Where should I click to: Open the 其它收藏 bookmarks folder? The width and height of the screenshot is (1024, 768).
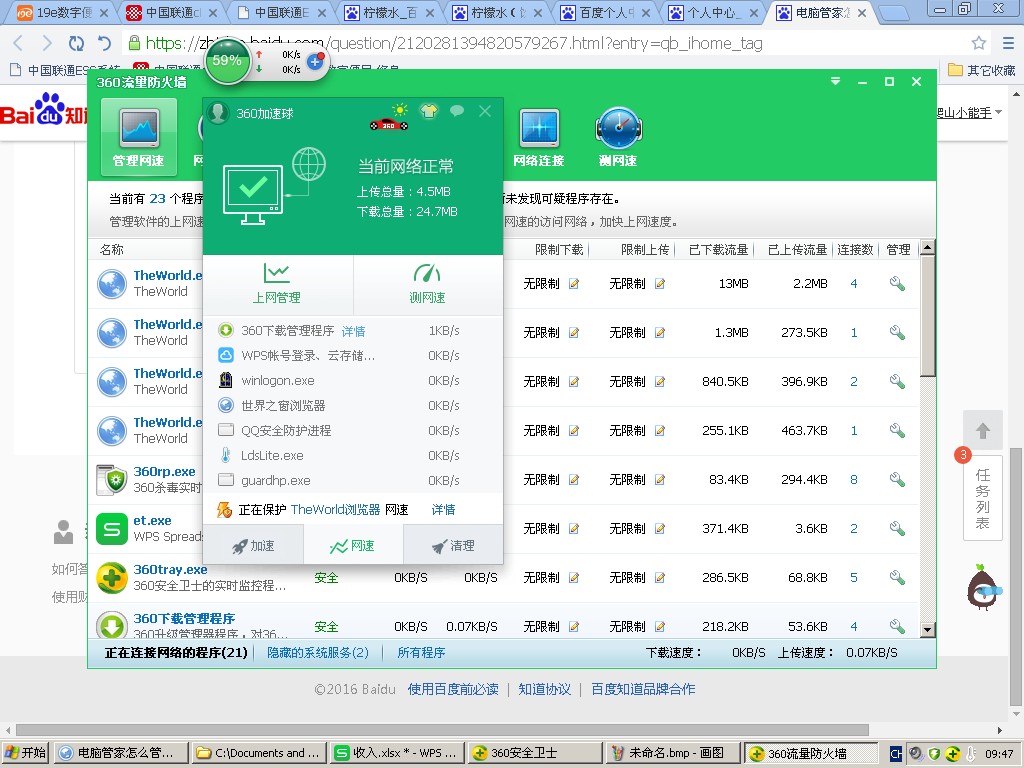pos(982,70)
